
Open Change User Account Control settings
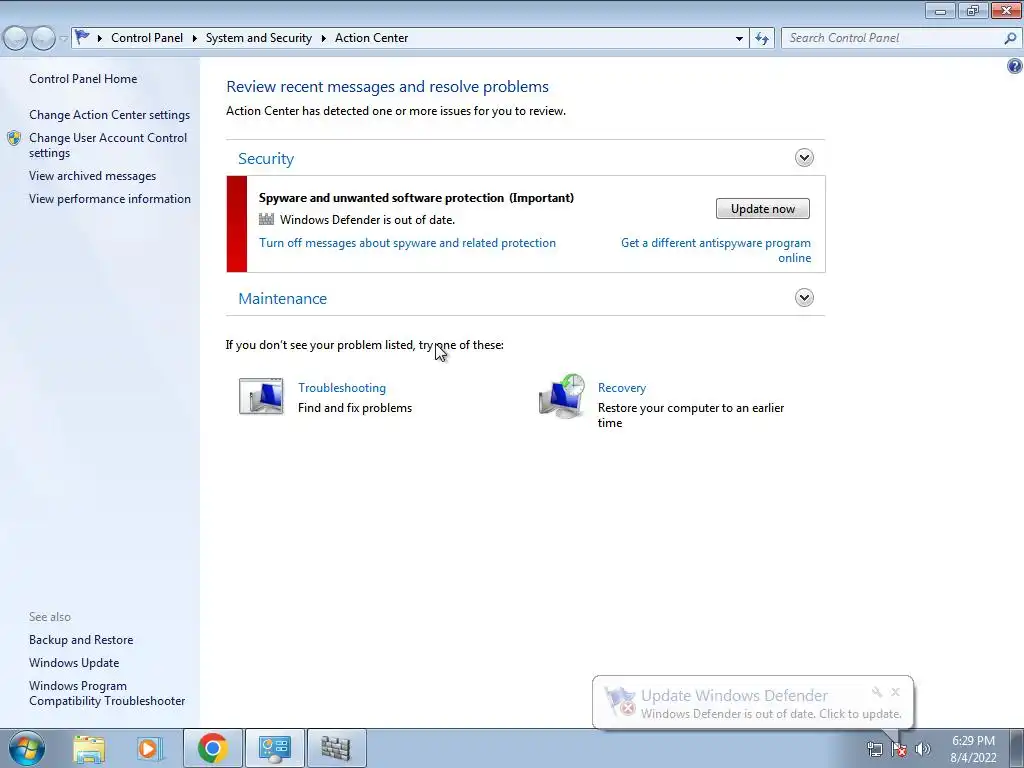108,145
